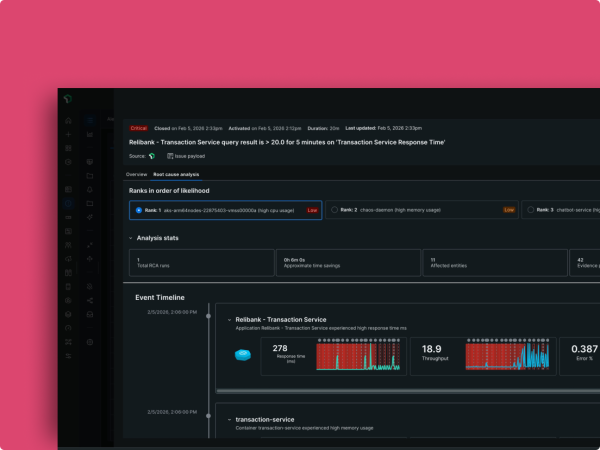Click the highlighted circular icon in left navigation

coord(68,202)
